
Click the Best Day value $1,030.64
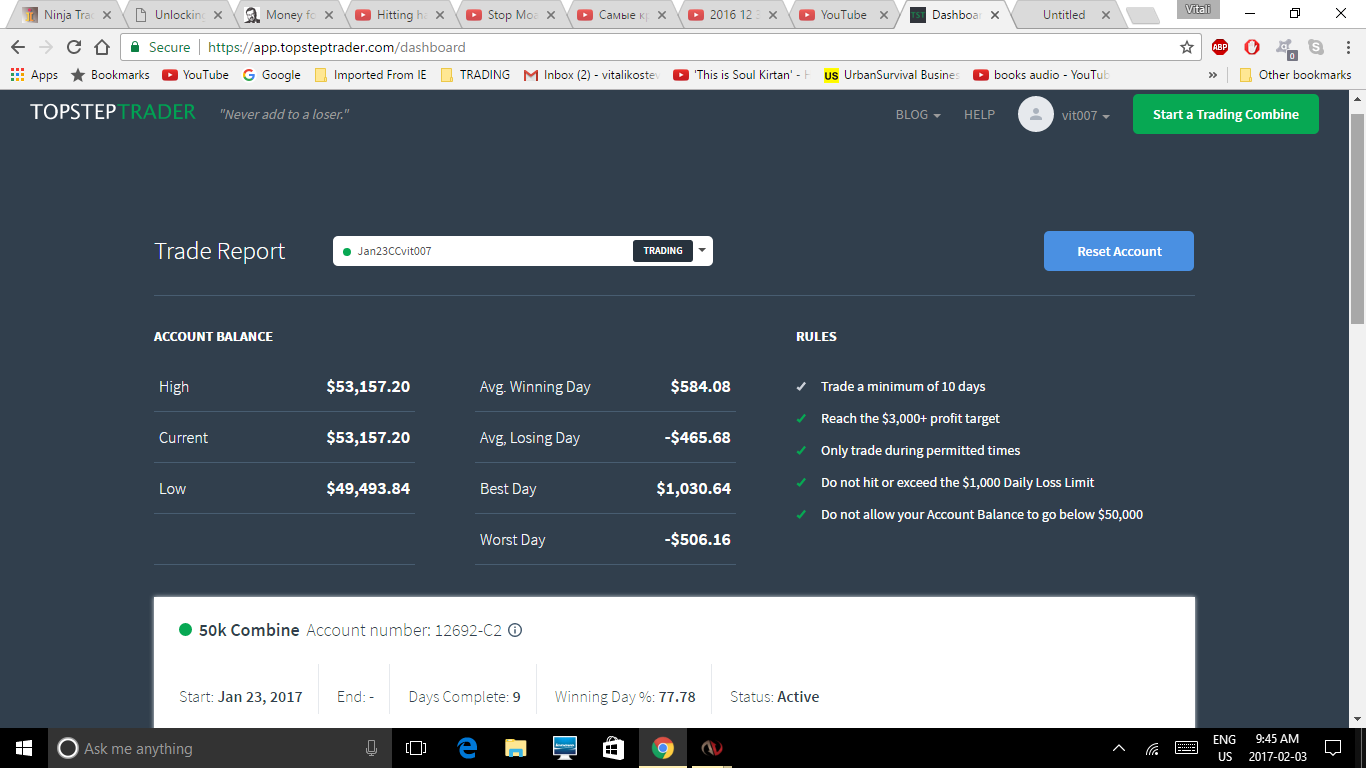point(694,489)
